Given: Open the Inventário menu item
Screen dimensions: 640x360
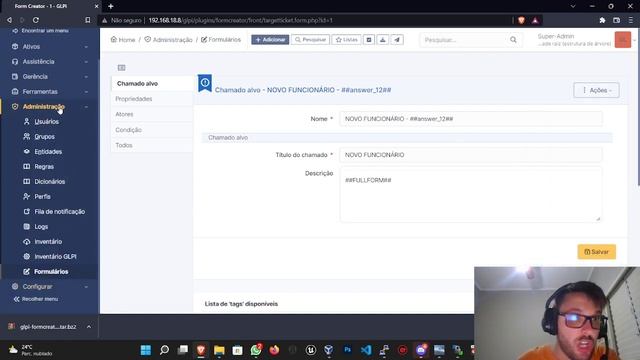Looking at the screenshot, I should (x=48, y=242).
